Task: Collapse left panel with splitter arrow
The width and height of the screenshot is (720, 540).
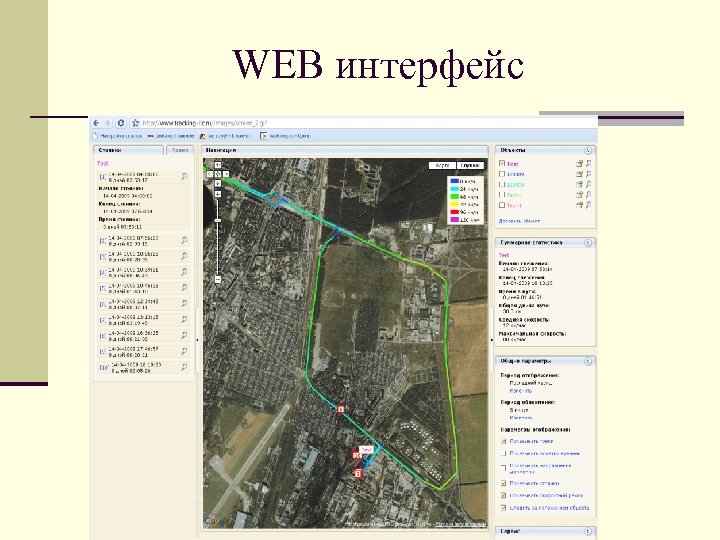Action: (x=198, y=340)
